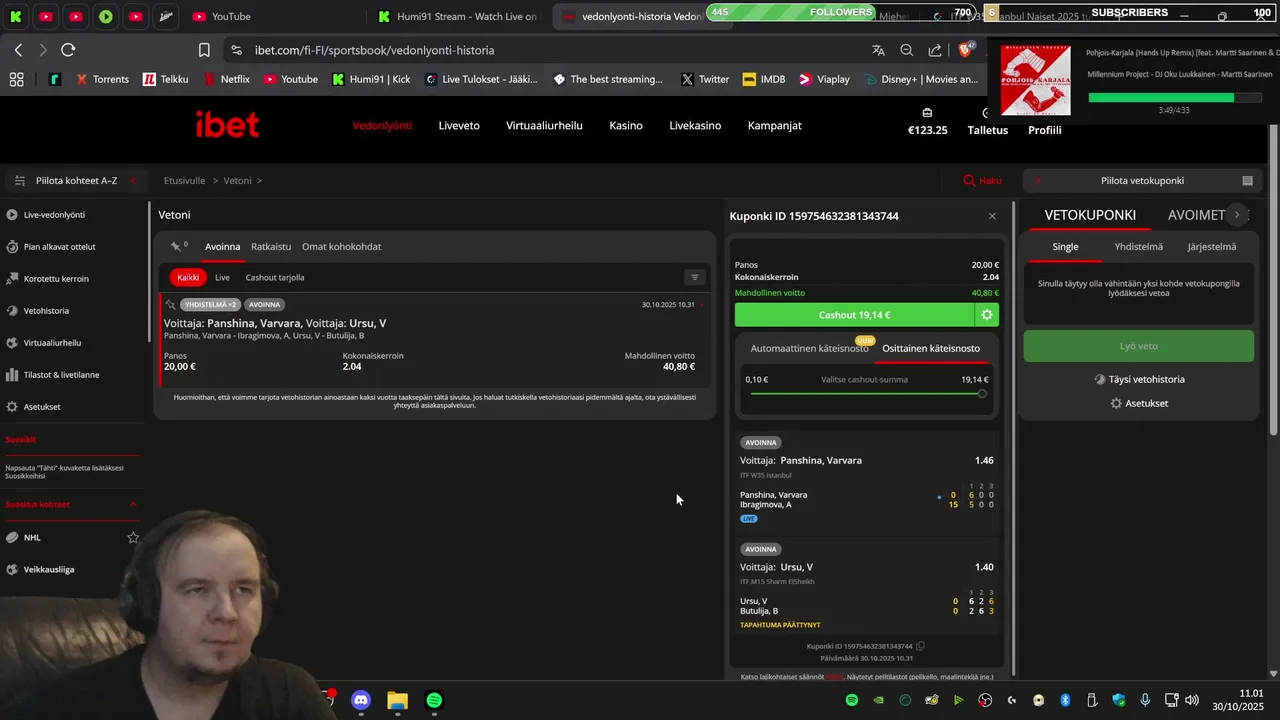Image resolution: width=1280 pixels, height=720 pixels.
Task: Switch to the Avoinna tab
Action: pos(222,246)
